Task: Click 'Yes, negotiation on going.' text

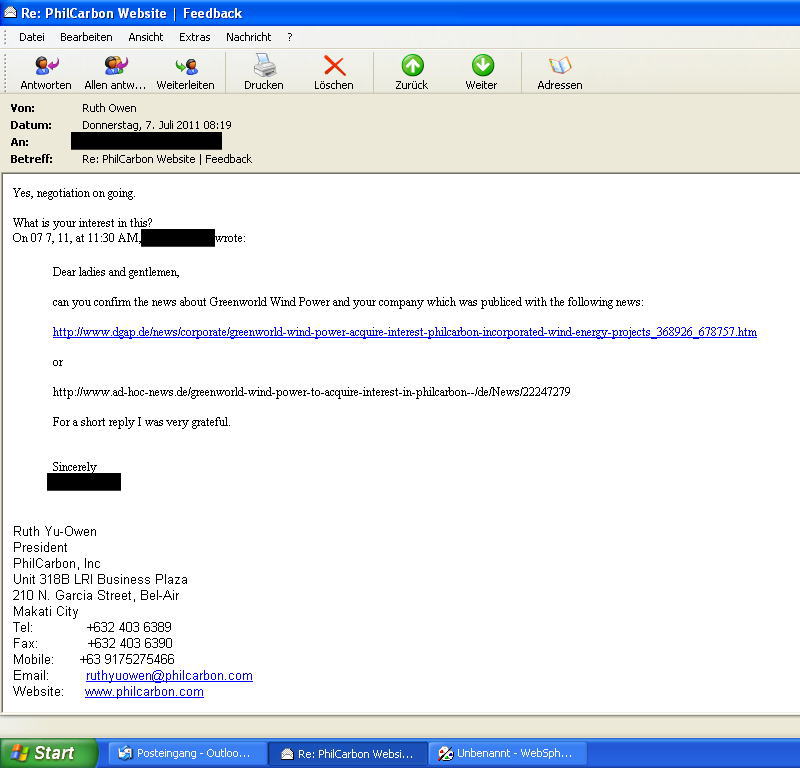Action: click(74, 193)
